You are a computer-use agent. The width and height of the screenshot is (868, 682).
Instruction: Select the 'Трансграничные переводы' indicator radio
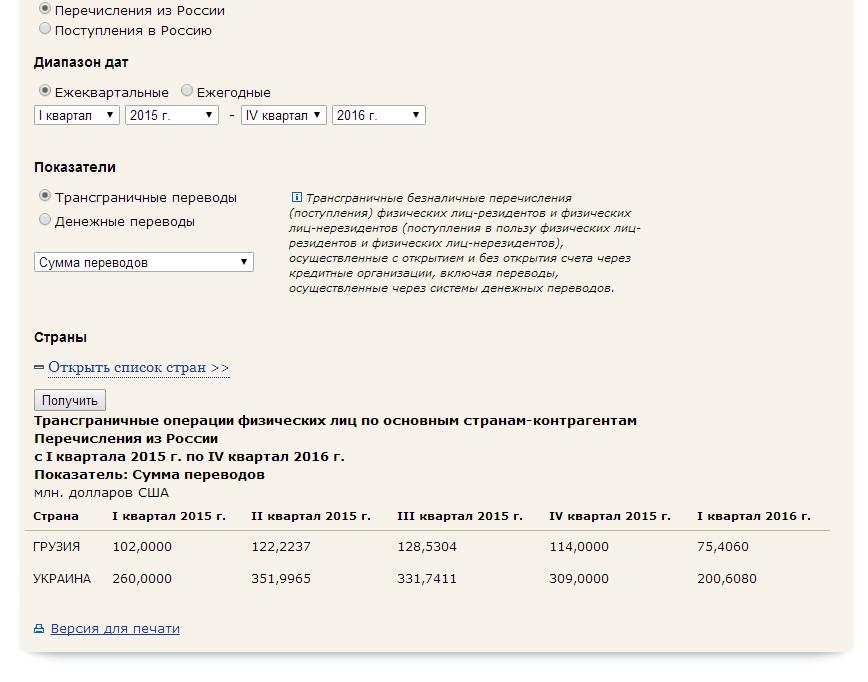(45, 196)
